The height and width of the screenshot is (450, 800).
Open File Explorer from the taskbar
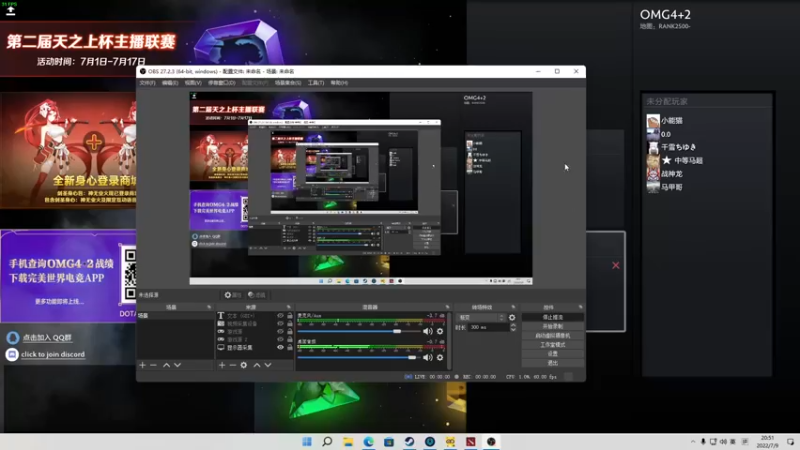click(348, 442)
